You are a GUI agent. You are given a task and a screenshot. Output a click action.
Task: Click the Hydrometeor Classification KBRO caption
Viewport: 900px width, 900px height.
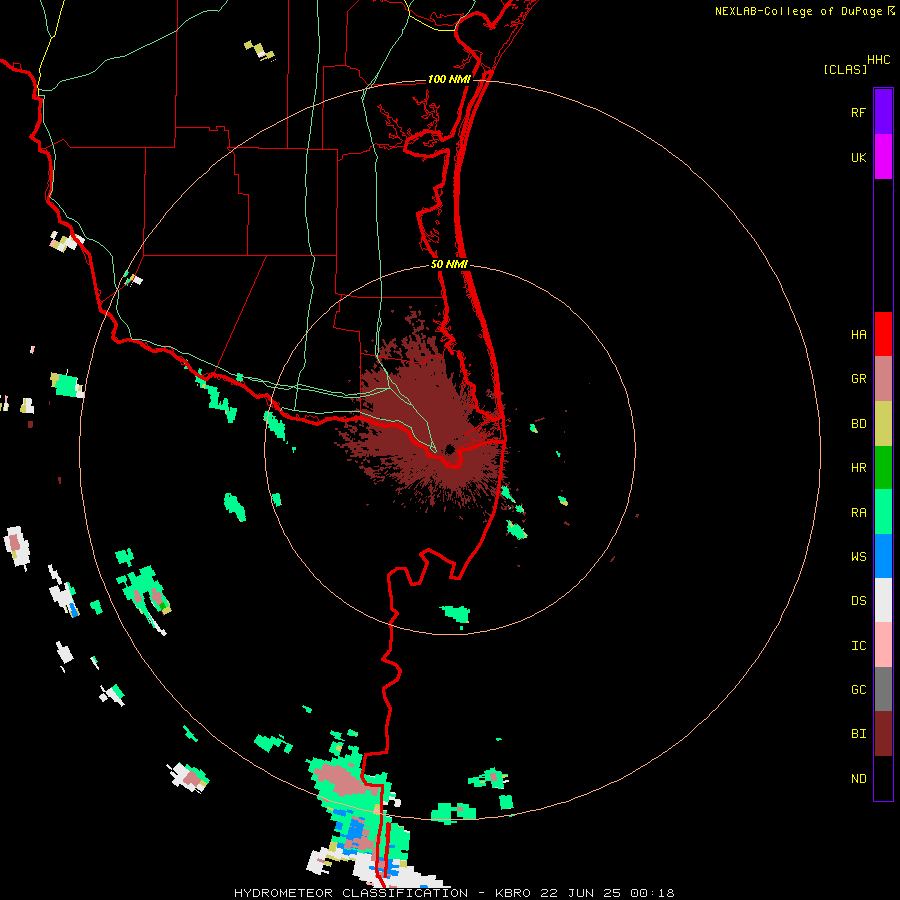point(454,893)
